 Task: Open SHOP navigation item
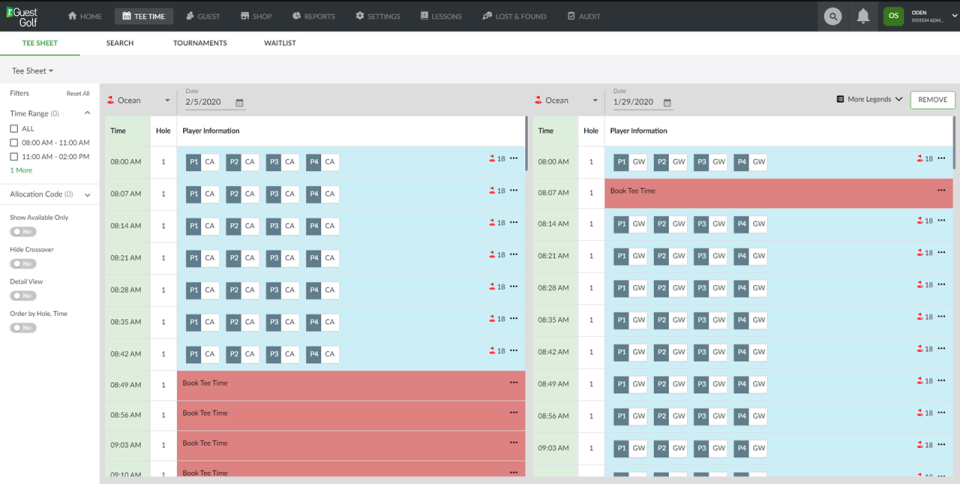[256, 17]
